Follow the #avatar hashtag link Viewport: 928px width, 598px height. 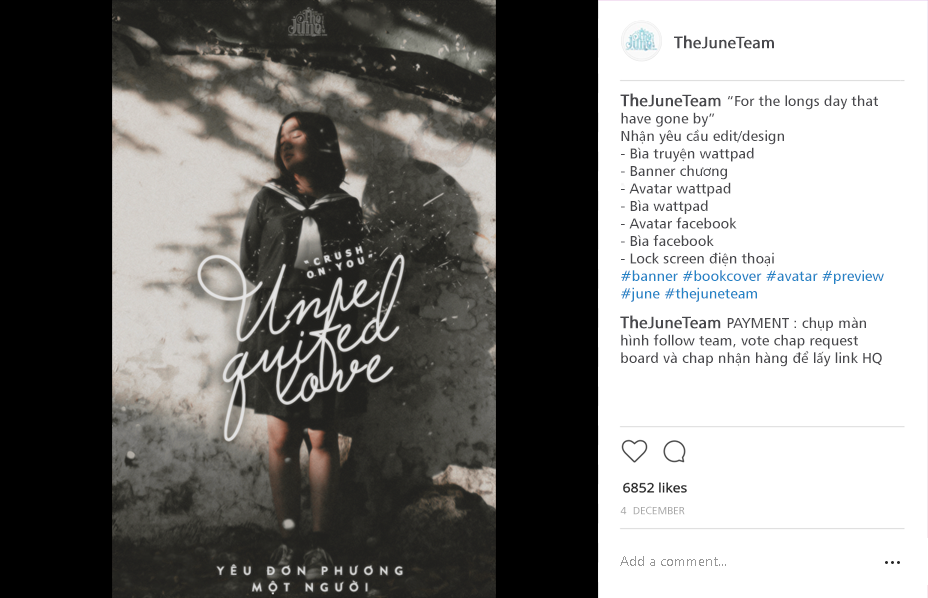[x=792, y=276]
